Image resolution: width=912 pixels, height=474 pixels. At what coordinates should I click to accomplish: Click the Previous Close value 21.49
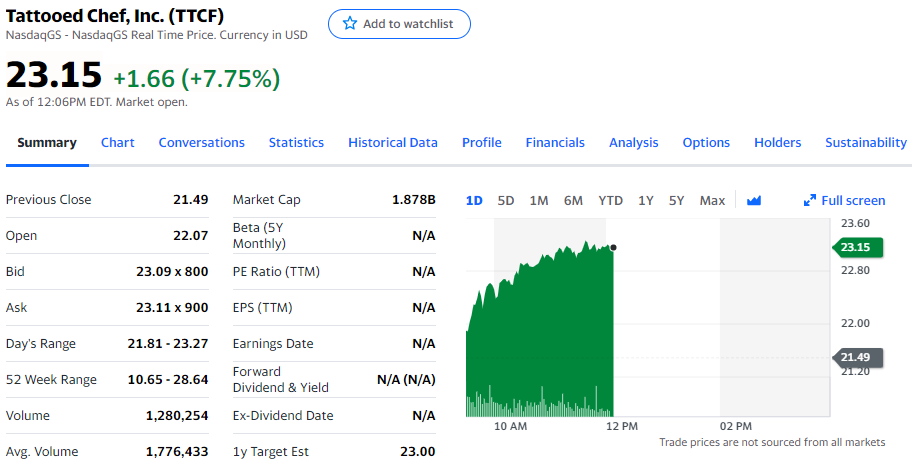click(x=190, y=199)
